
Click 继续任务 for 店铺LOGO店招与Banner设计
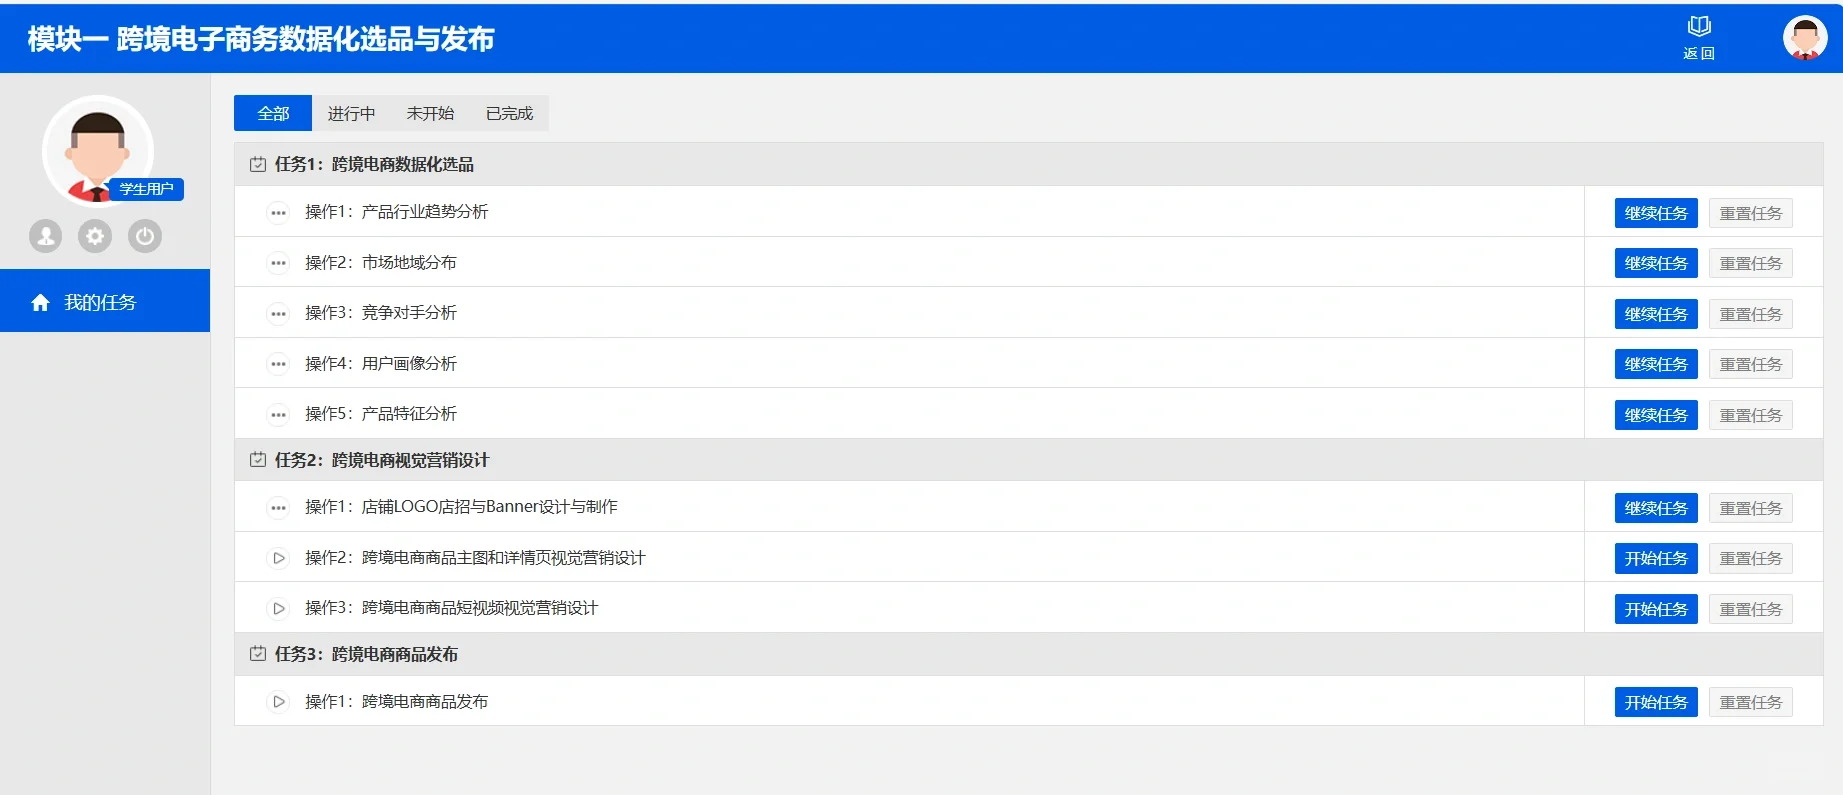click(1656, 508)
